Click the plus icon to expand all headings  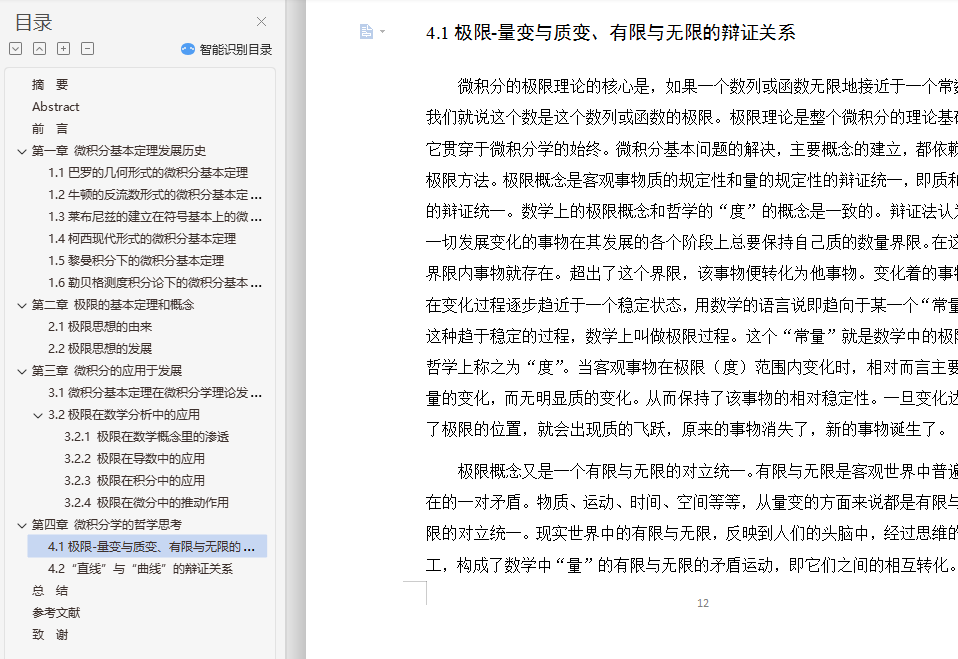64,49
